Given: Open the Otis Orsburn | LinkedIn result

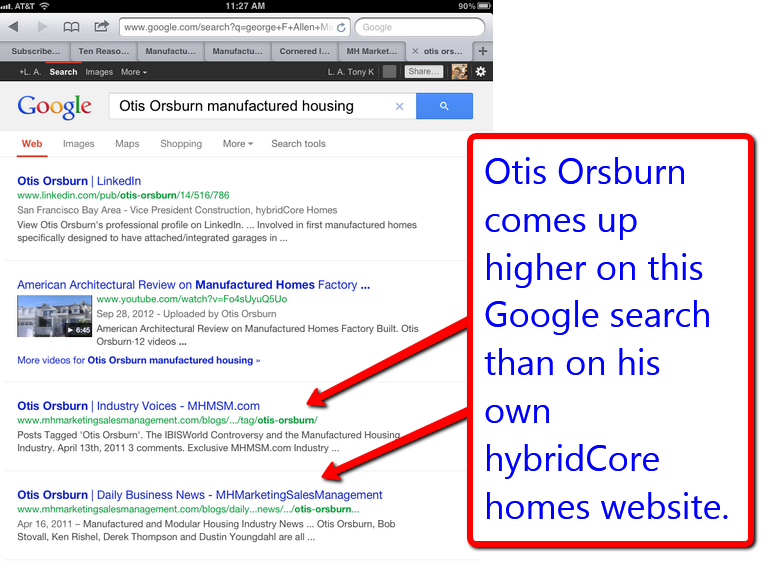Looking at the screenshot, I should click(x=79, y=181).
